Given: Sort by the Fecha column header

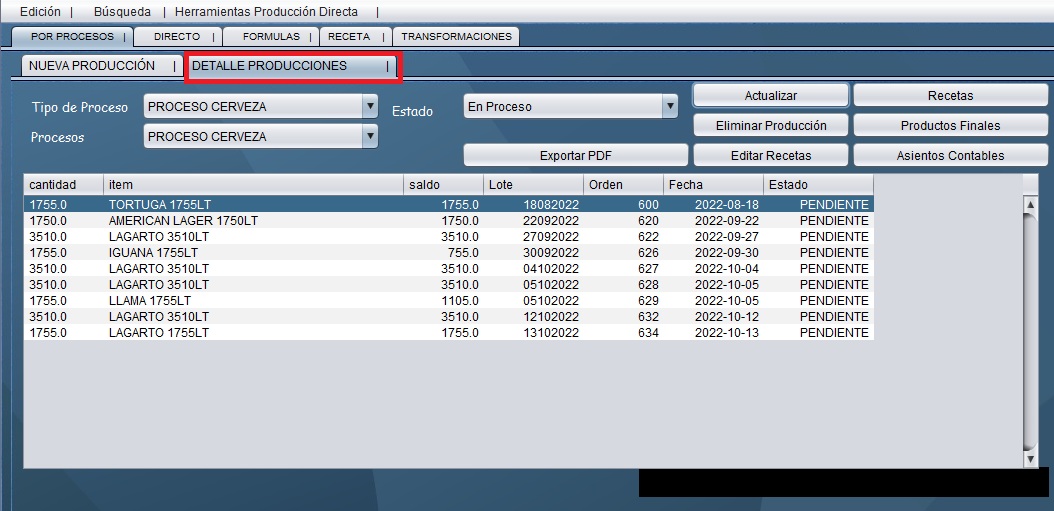Looking at the screenshot, I should [x=713, y=185].
